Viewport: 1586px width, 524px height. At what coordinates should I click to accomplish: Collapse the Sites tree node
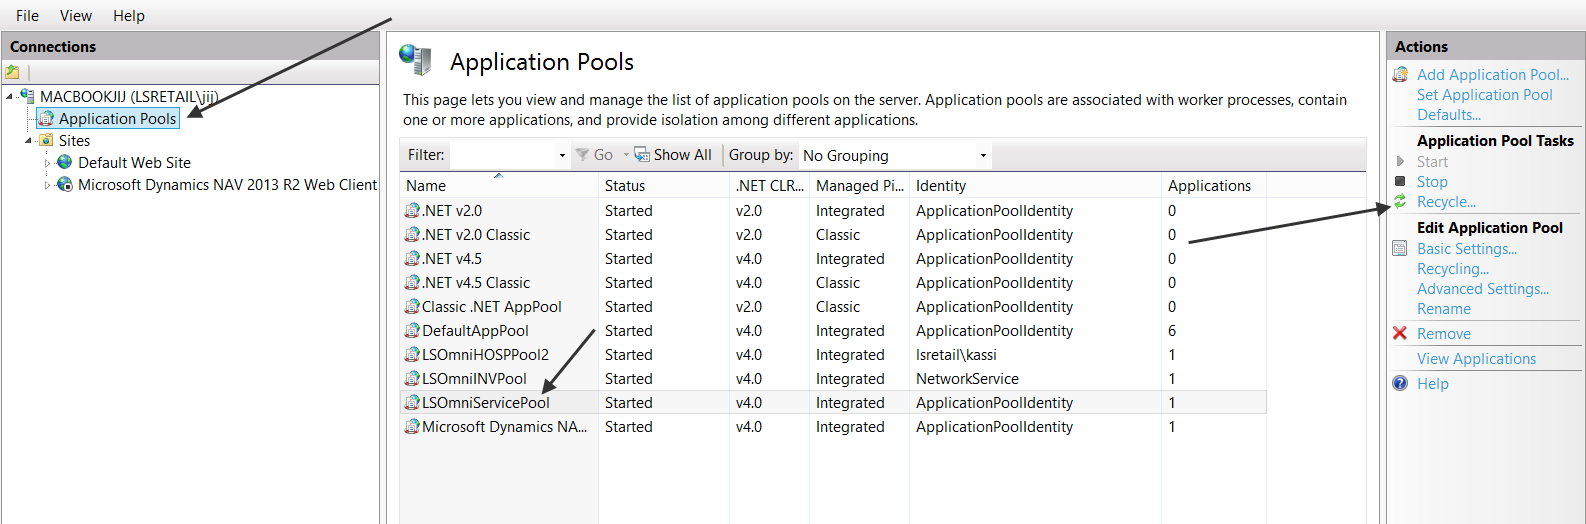coord(28,141)
